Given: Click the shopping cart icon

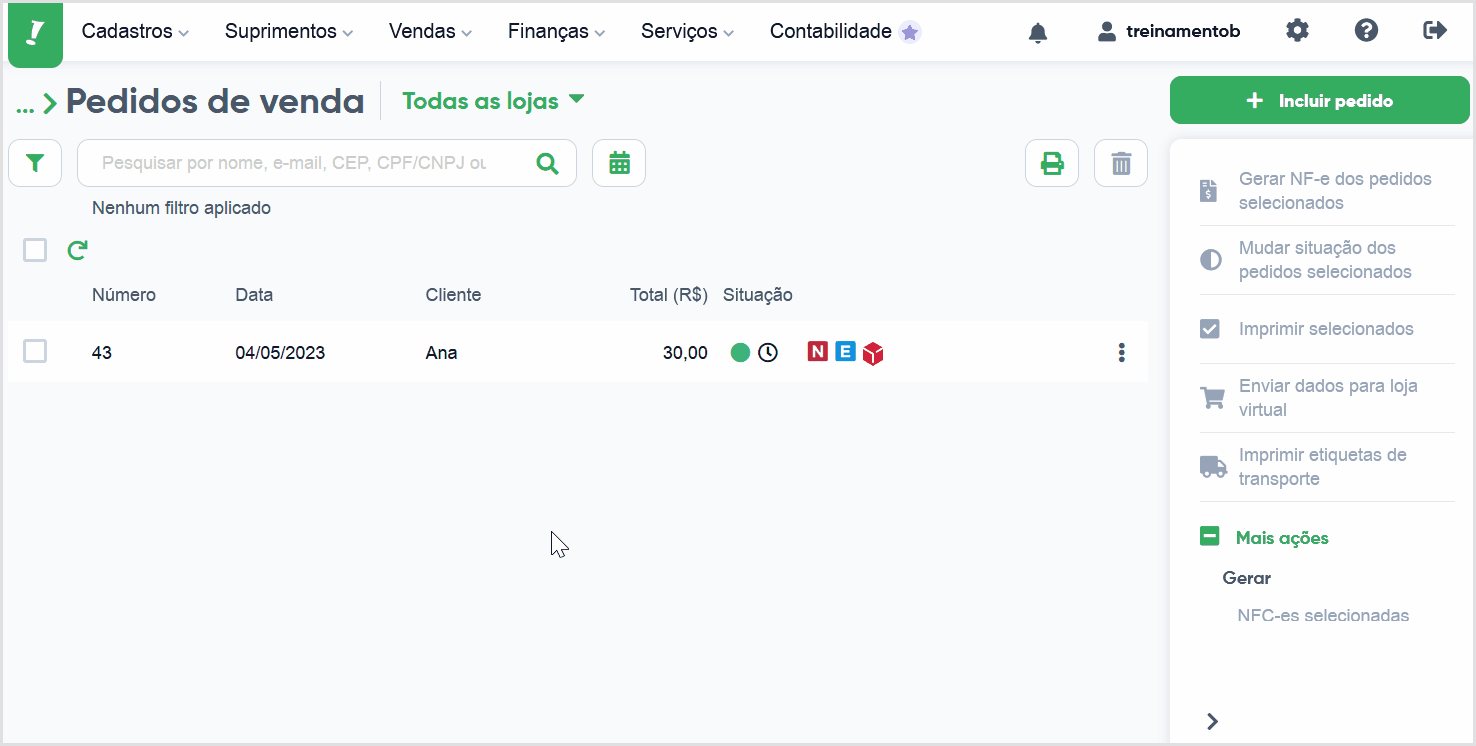Looking at the screenshot, I should coord(1212,398).
